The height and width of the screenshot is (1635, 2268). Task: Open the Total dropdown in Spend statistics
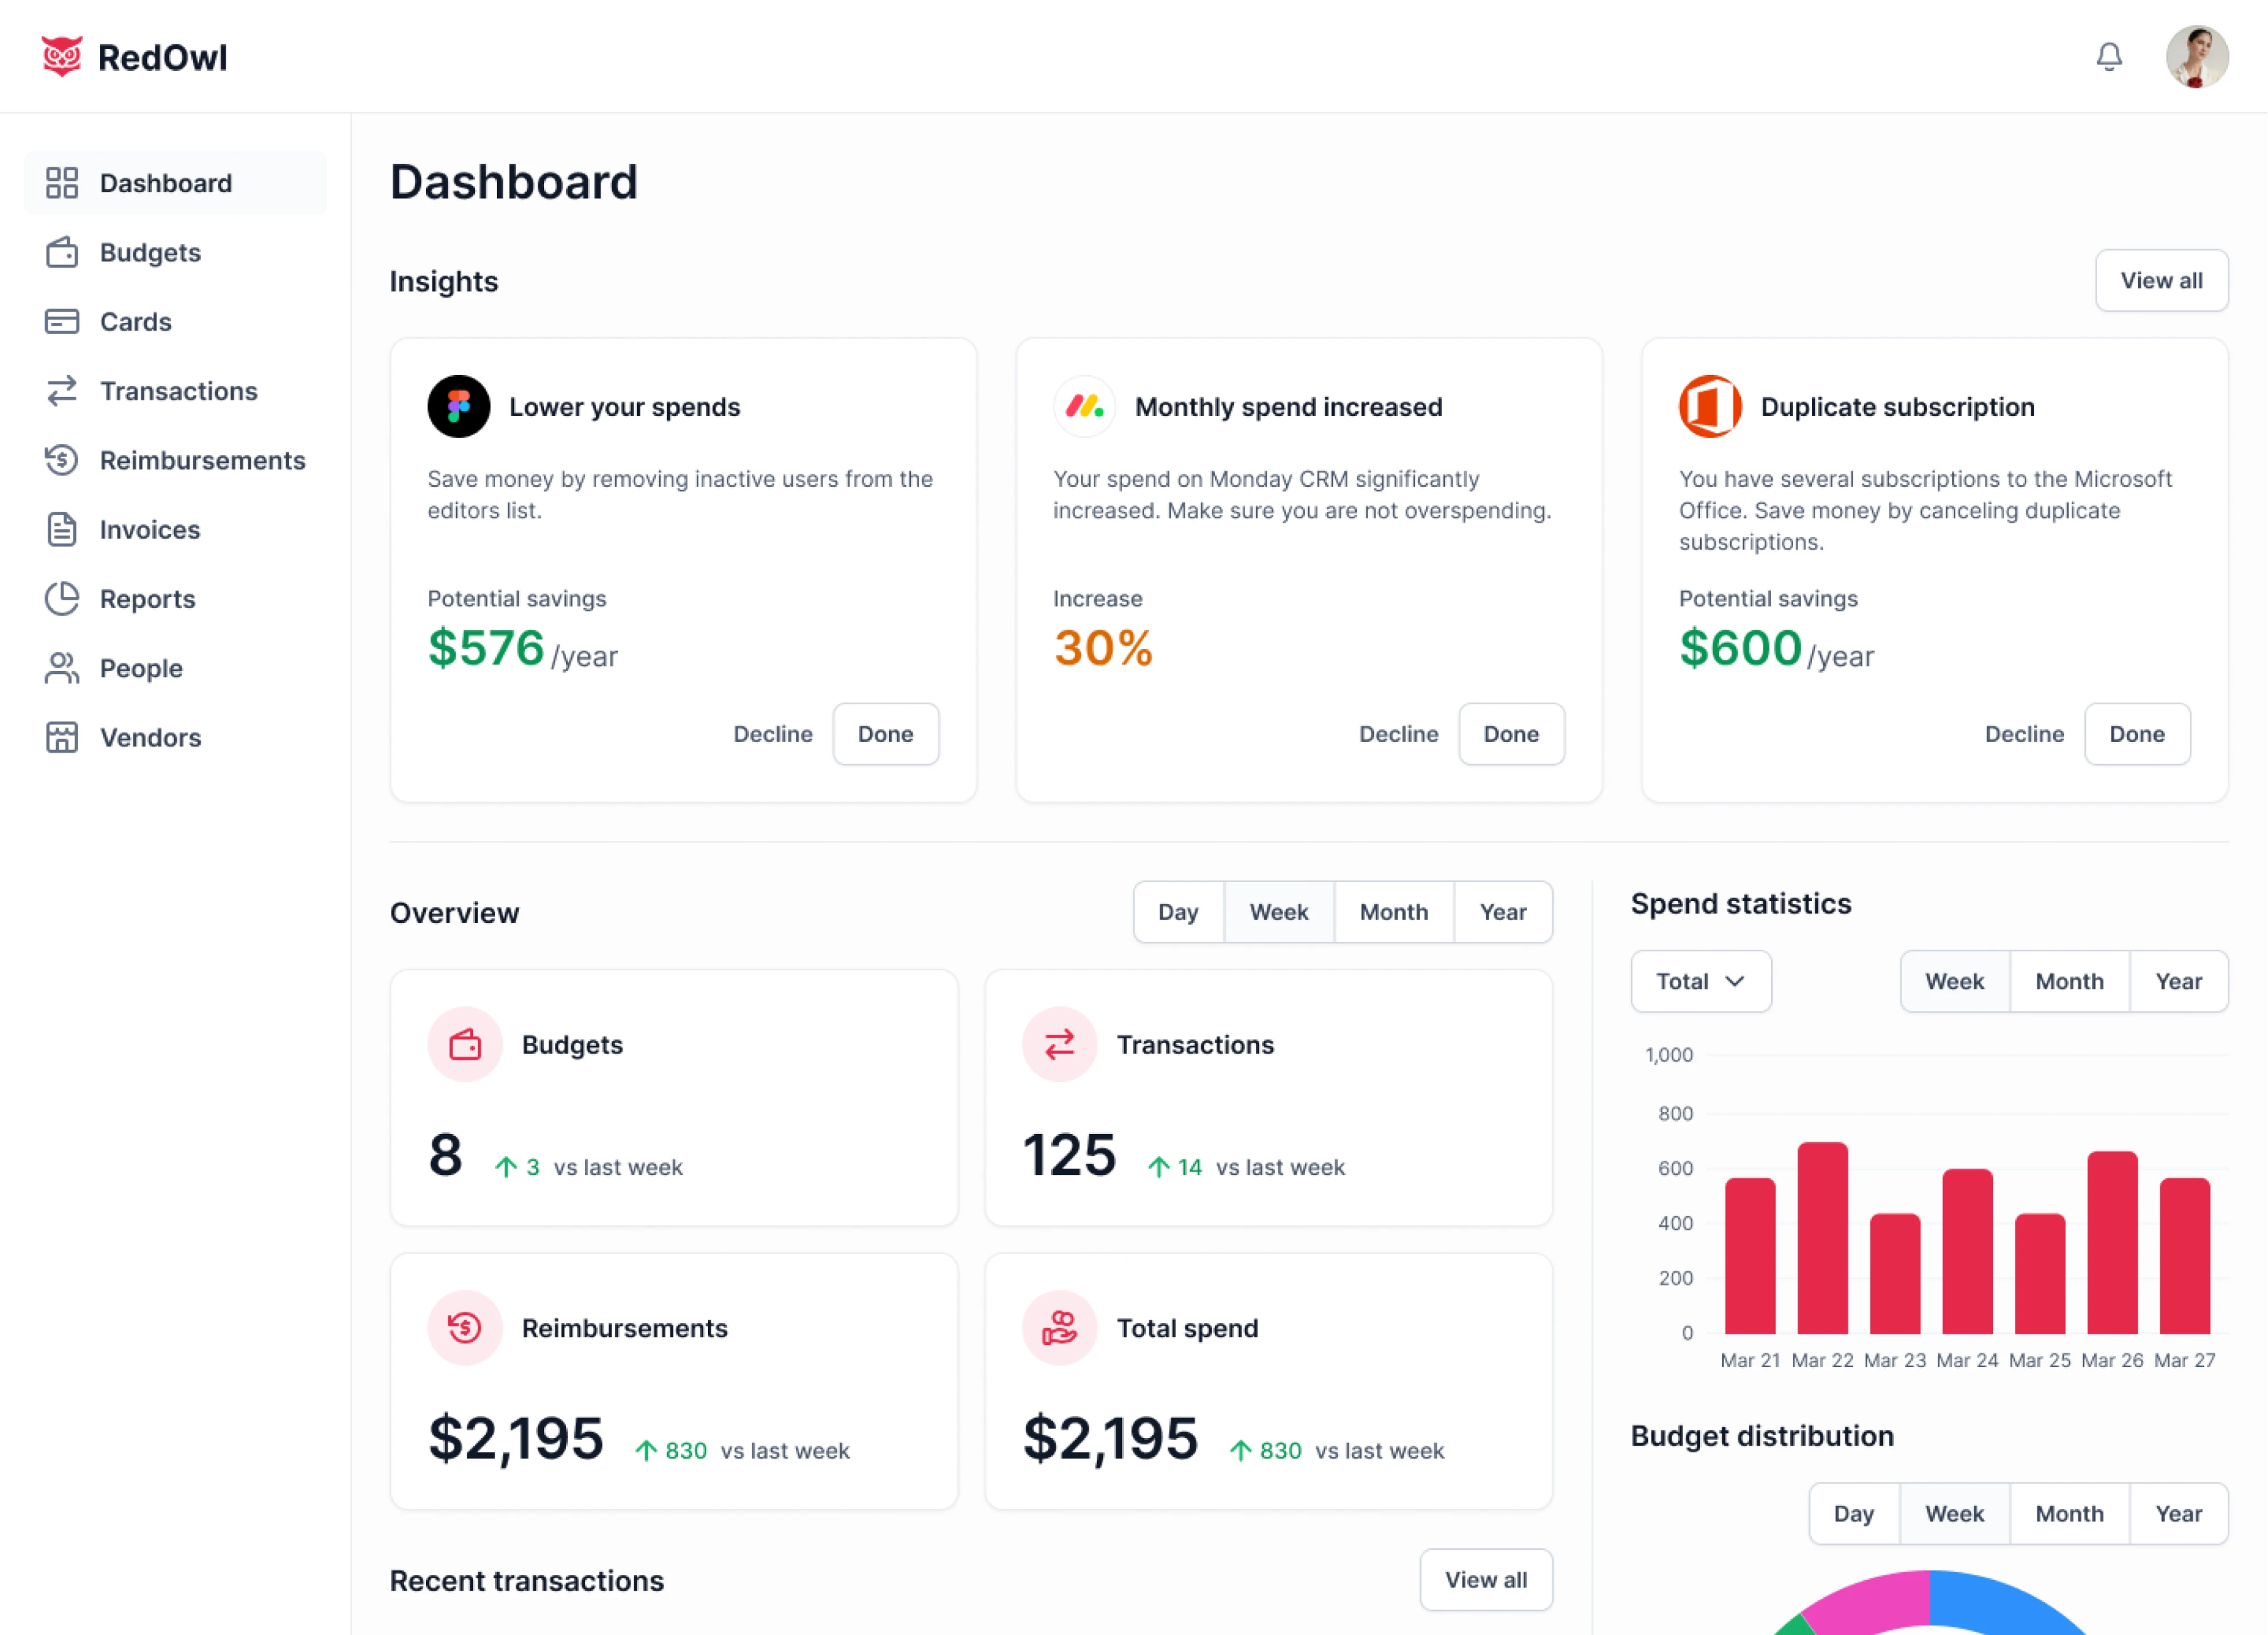1700,981
